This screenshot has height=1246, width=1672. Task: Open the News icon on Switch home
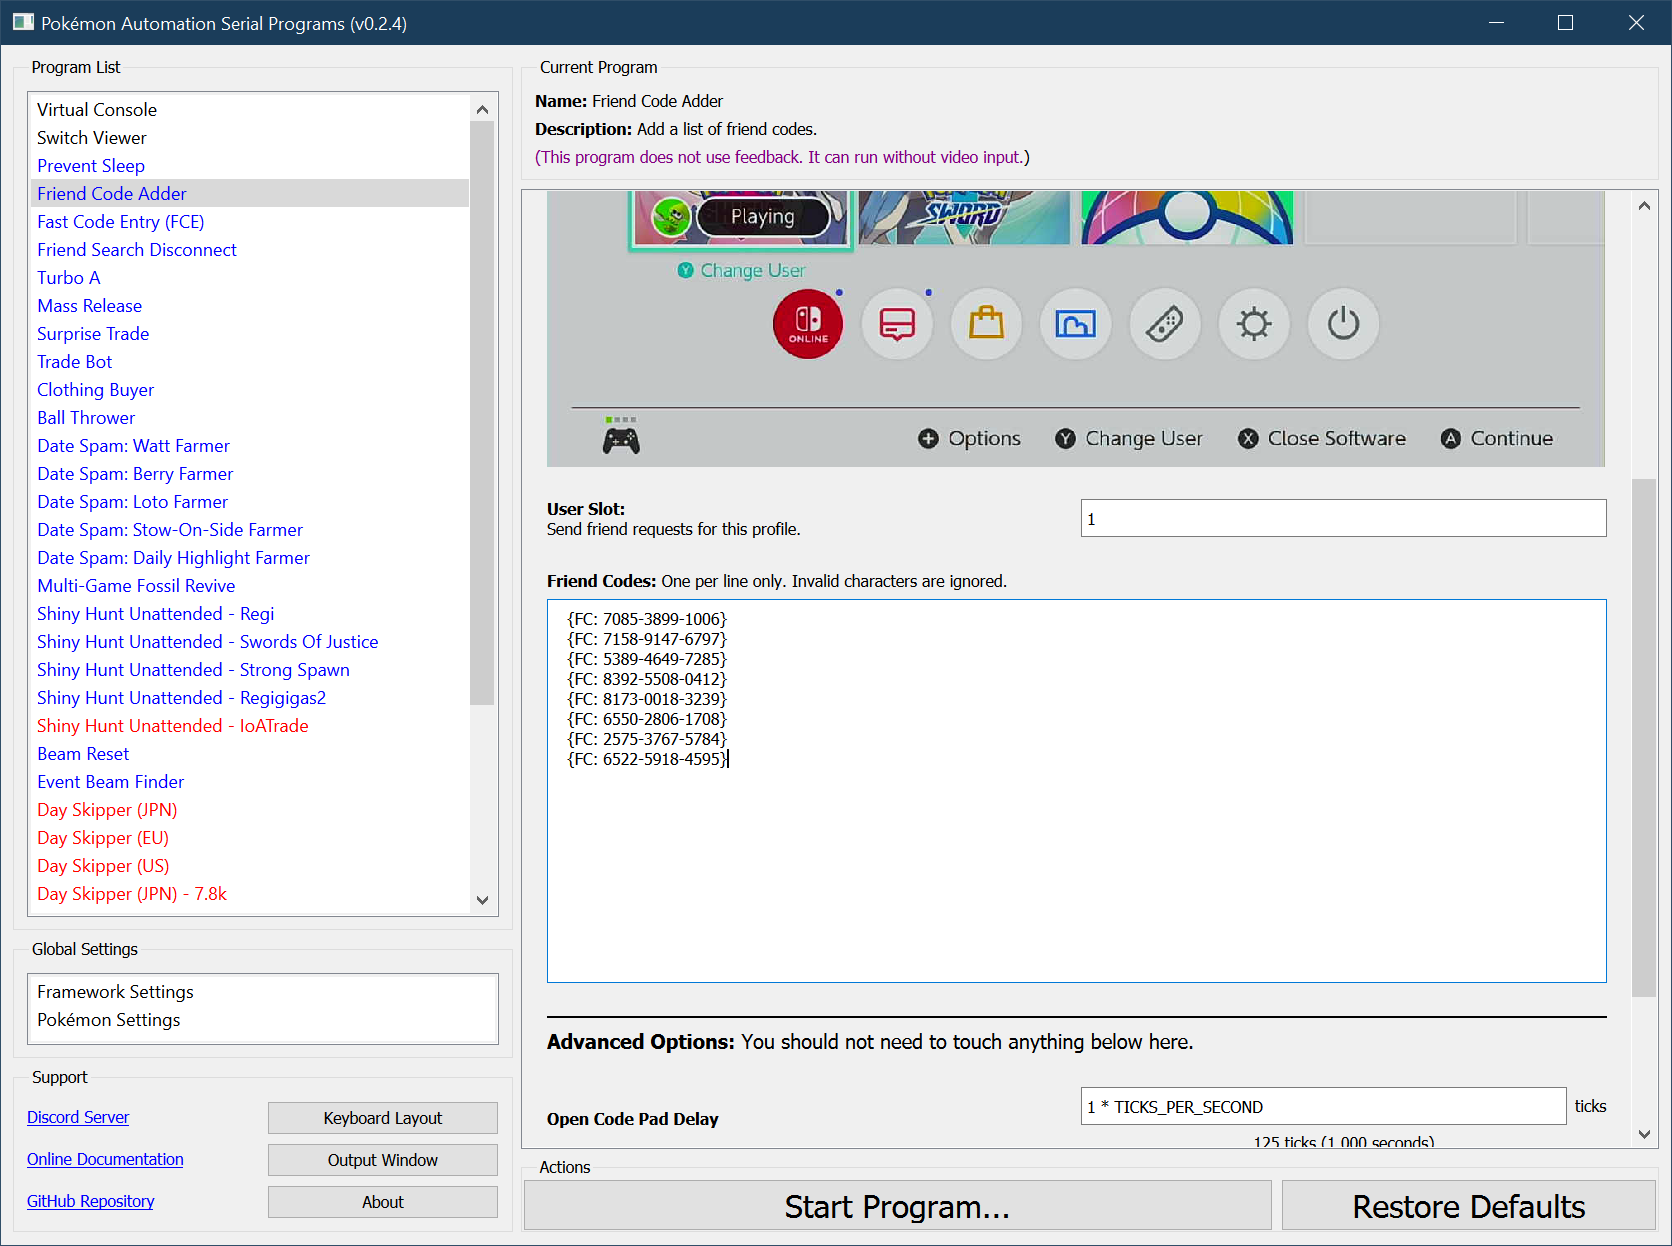tap(897, 324)
